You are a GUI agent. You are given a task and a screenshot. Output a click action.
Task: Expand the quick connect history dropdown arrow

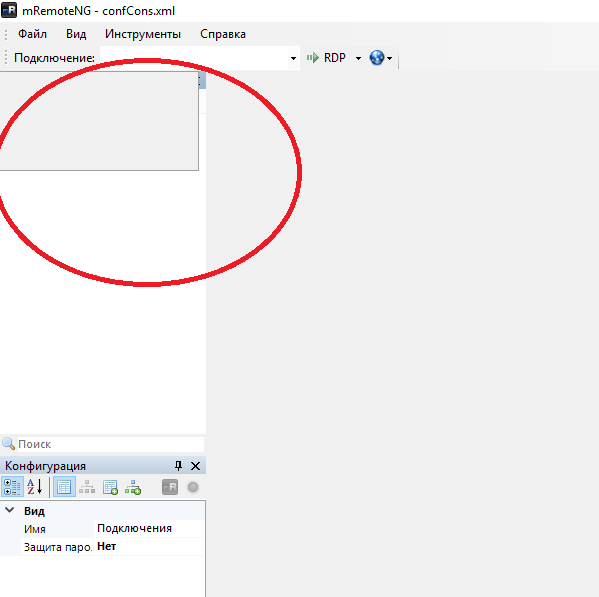tap(293, 58)
